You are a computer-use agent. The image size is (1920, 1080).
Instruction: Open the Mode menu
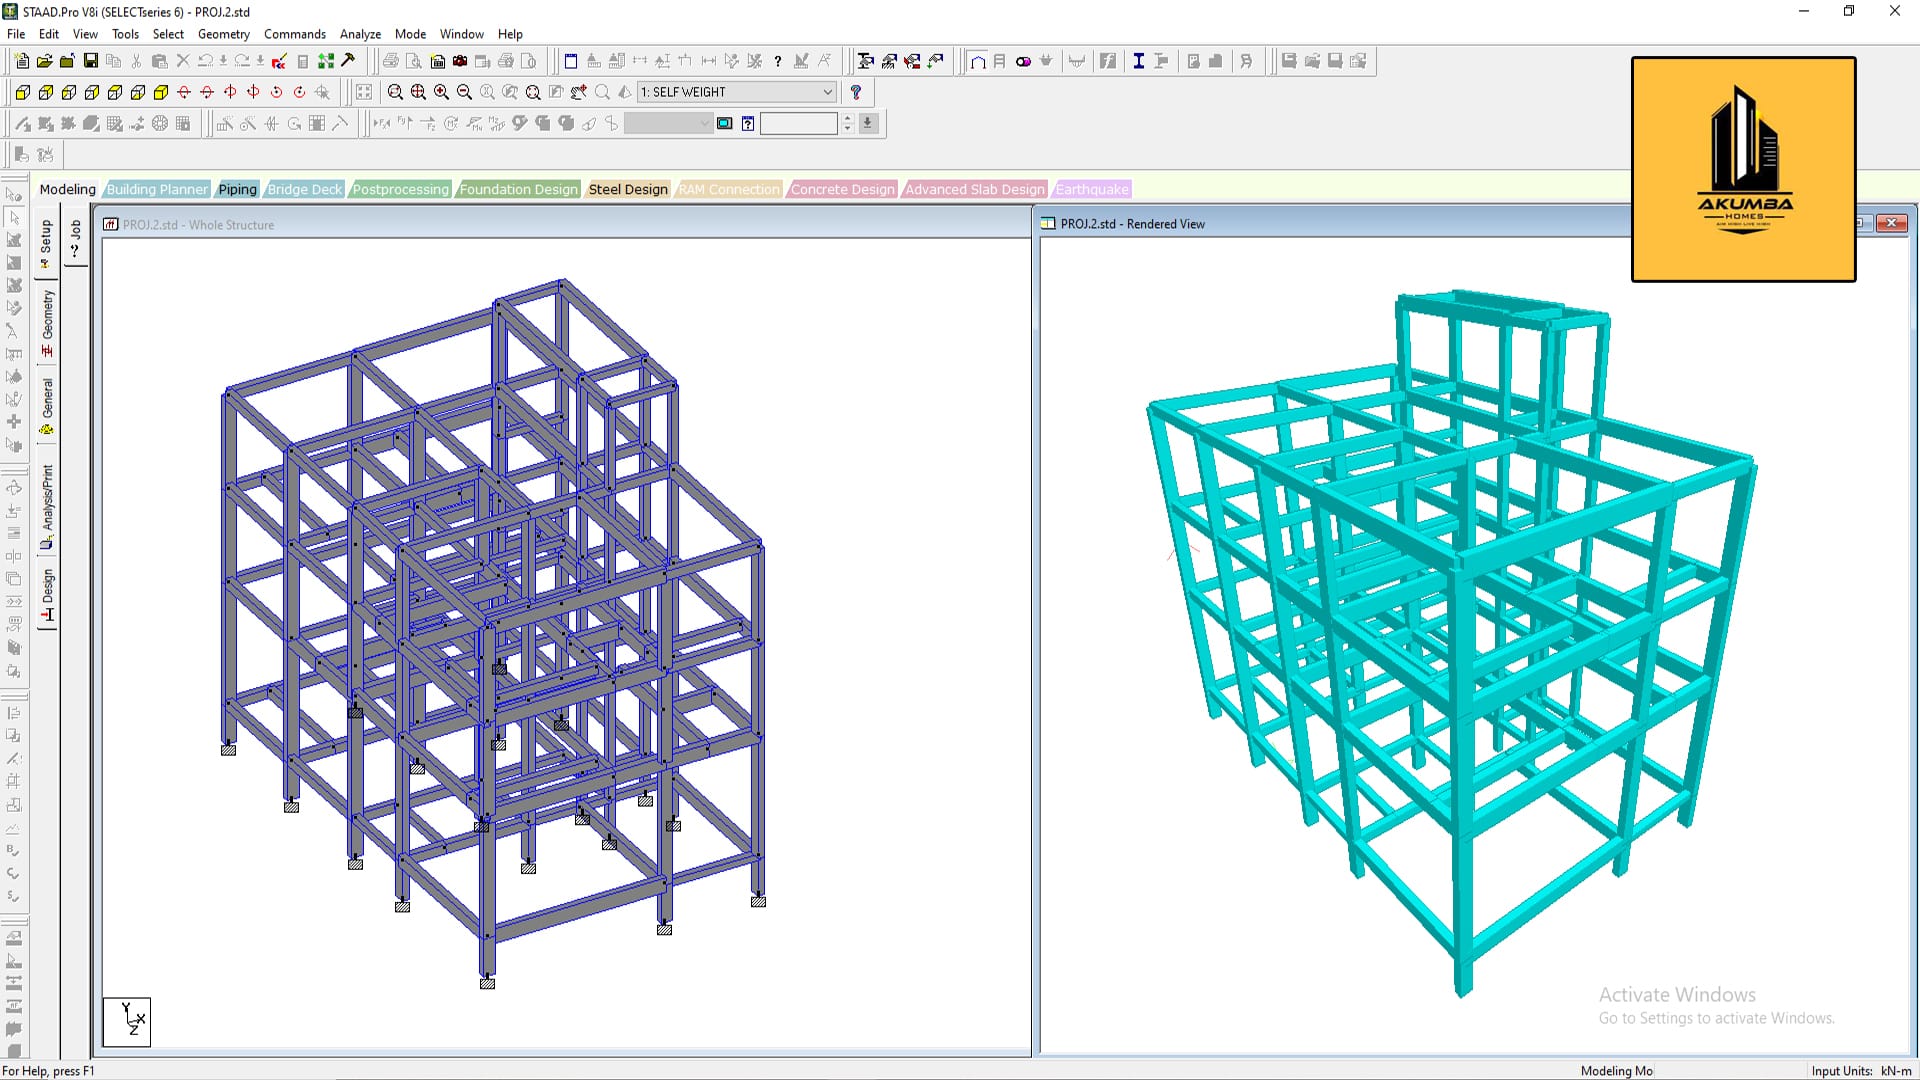[x=410, y=34]
